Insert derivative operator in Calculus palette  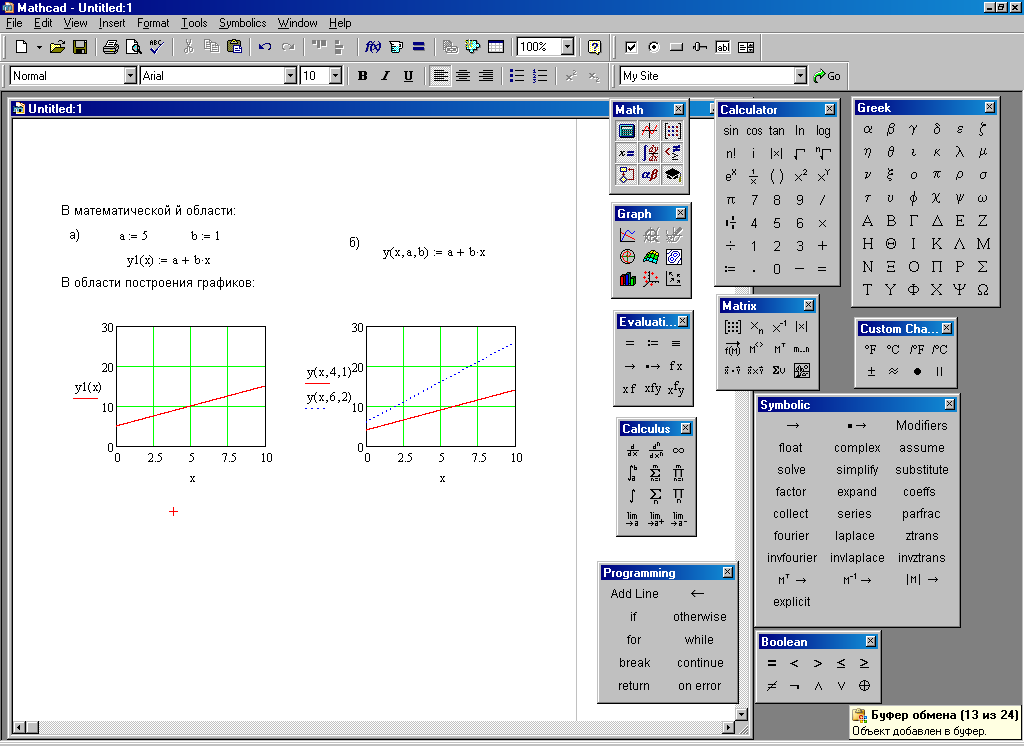(x=632, y=451)
